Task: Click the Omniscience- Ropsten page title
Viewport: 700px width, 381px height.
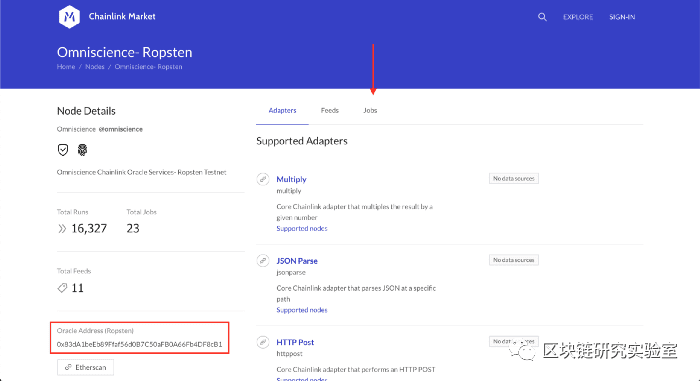Action: point(125,52)
